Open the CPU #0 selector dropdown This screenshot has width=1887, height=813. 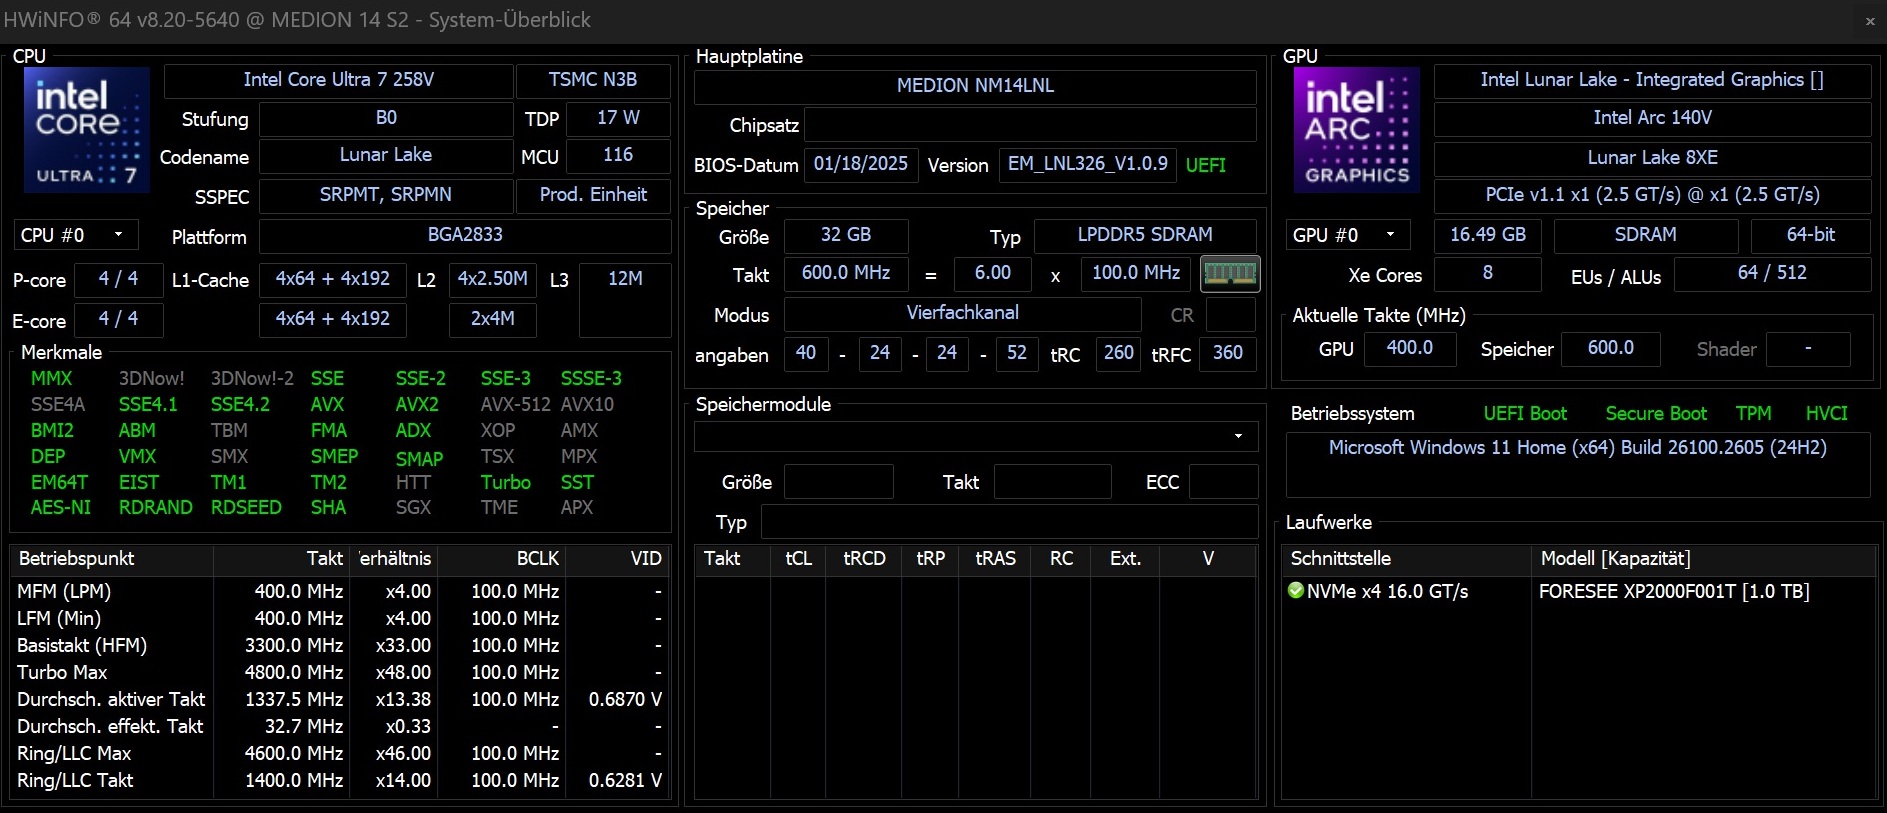click(x=76, y=235)
